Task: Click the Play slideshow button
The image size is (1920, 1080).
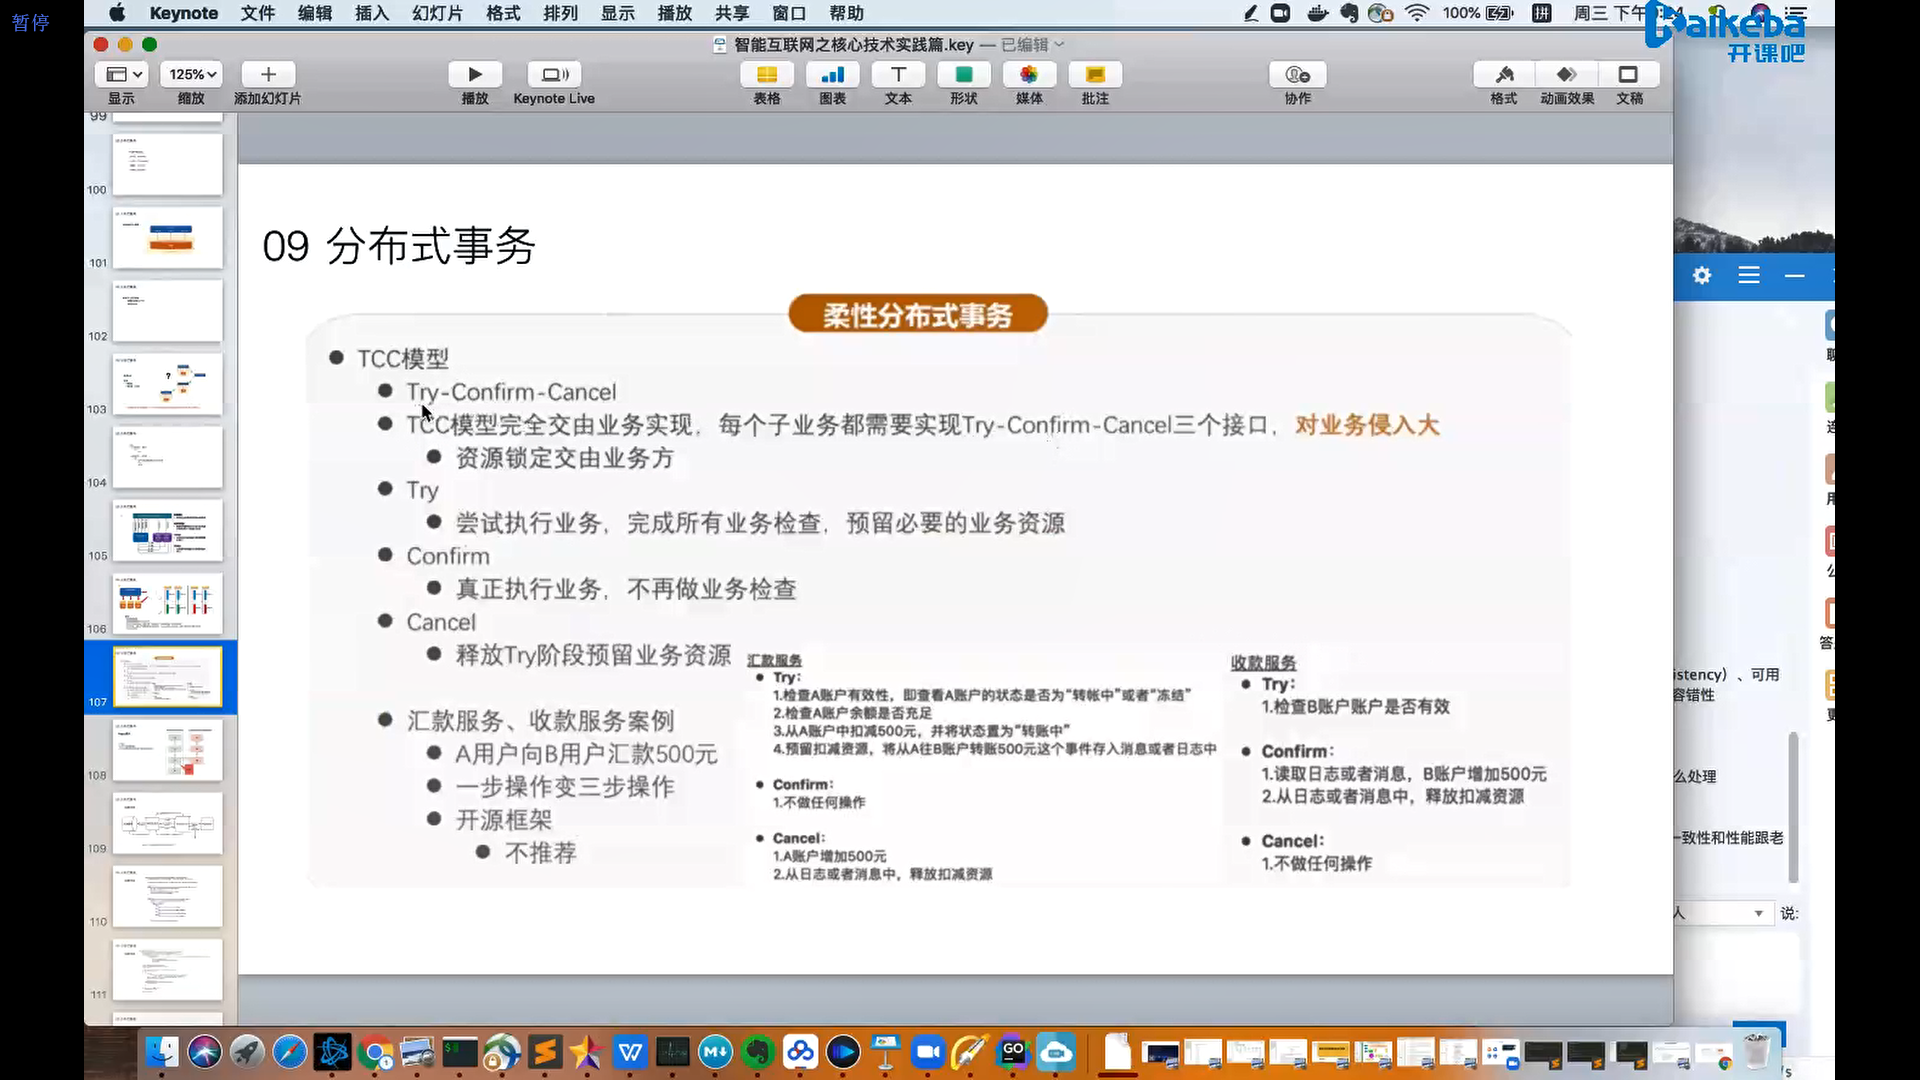Action: (x=475, y=75)
